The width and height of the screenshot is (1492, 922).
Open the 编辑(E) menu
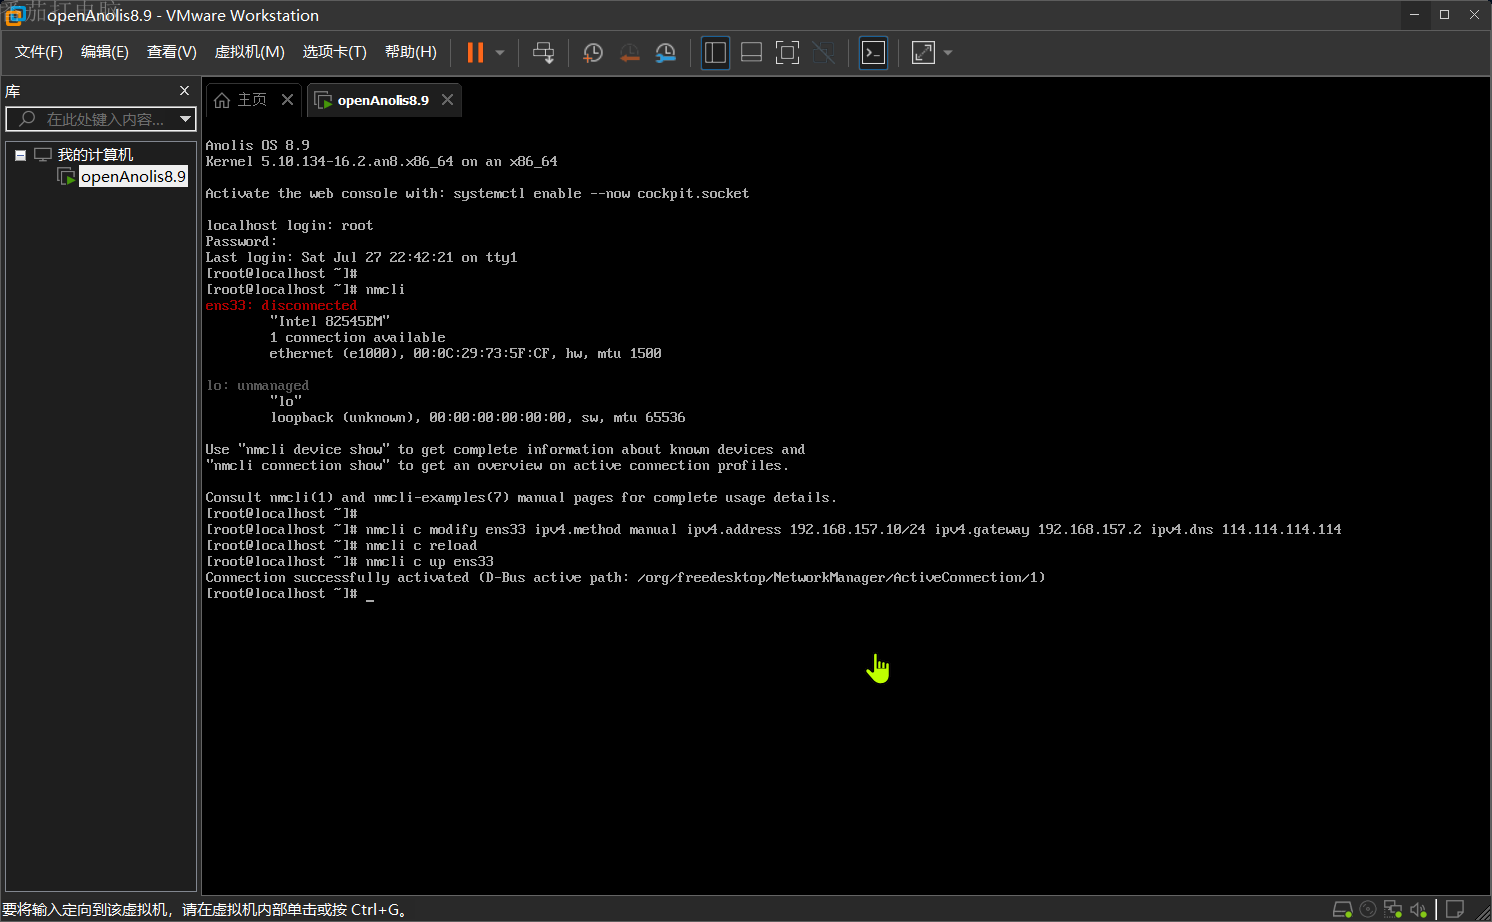[105, 52]
